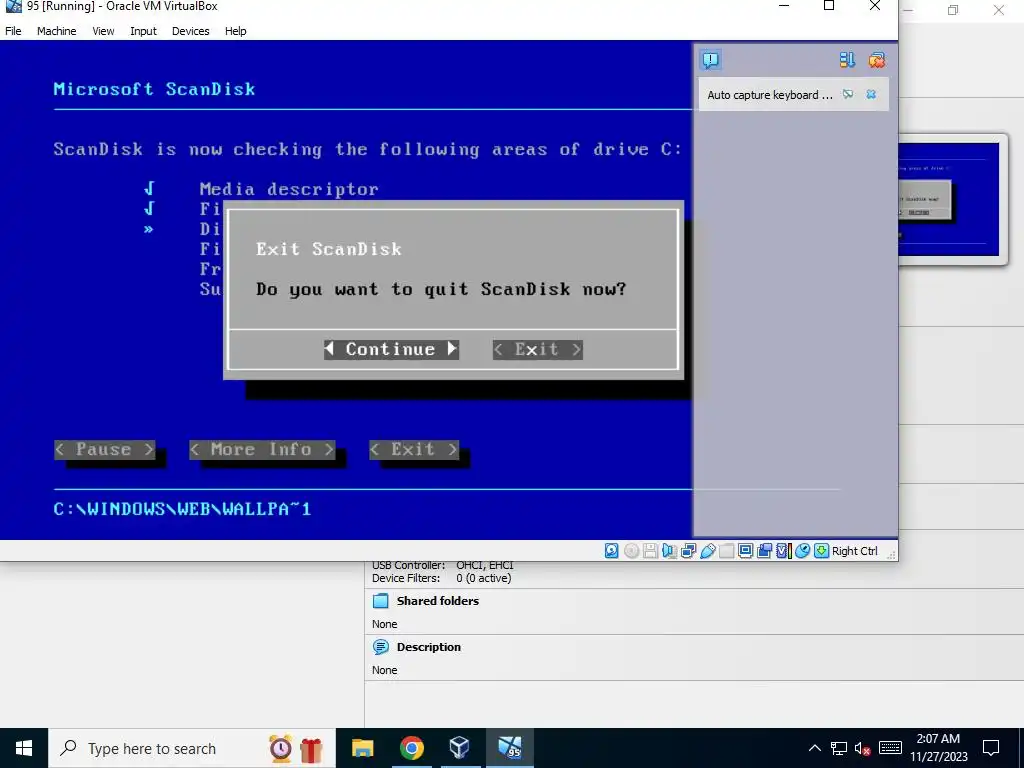Open Google Chrome from the taskbar
The width and height of the screenshot is (1024, 768).
pyautogui.click(x=411, y=748)
